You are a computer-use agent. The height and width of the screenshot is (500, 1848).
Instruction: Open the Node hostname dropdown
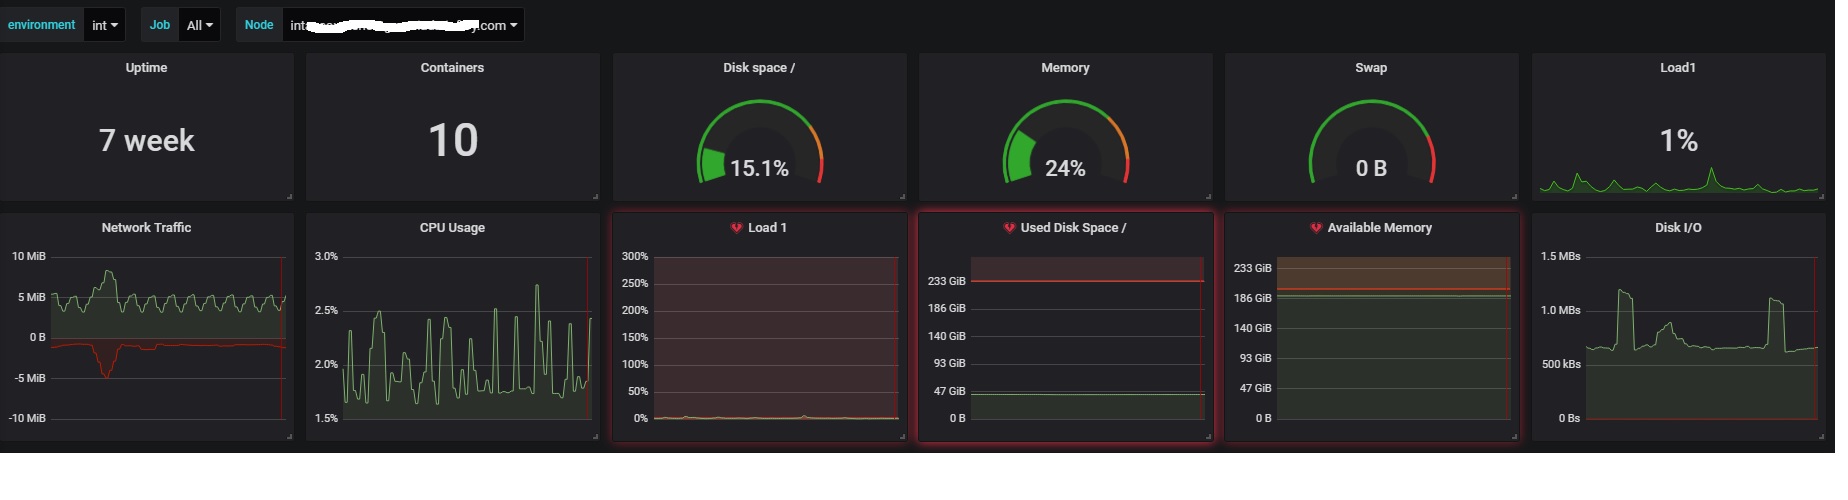click(x=403, y=25)
